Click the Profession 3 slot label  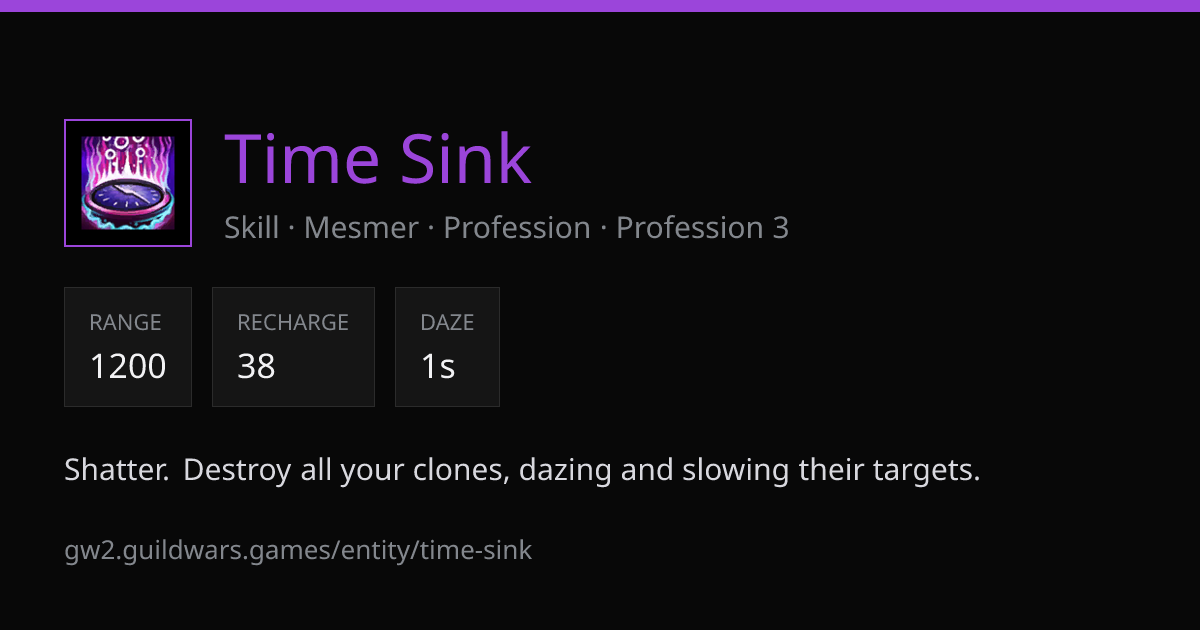pyautogui.click(x=703, y=228)
